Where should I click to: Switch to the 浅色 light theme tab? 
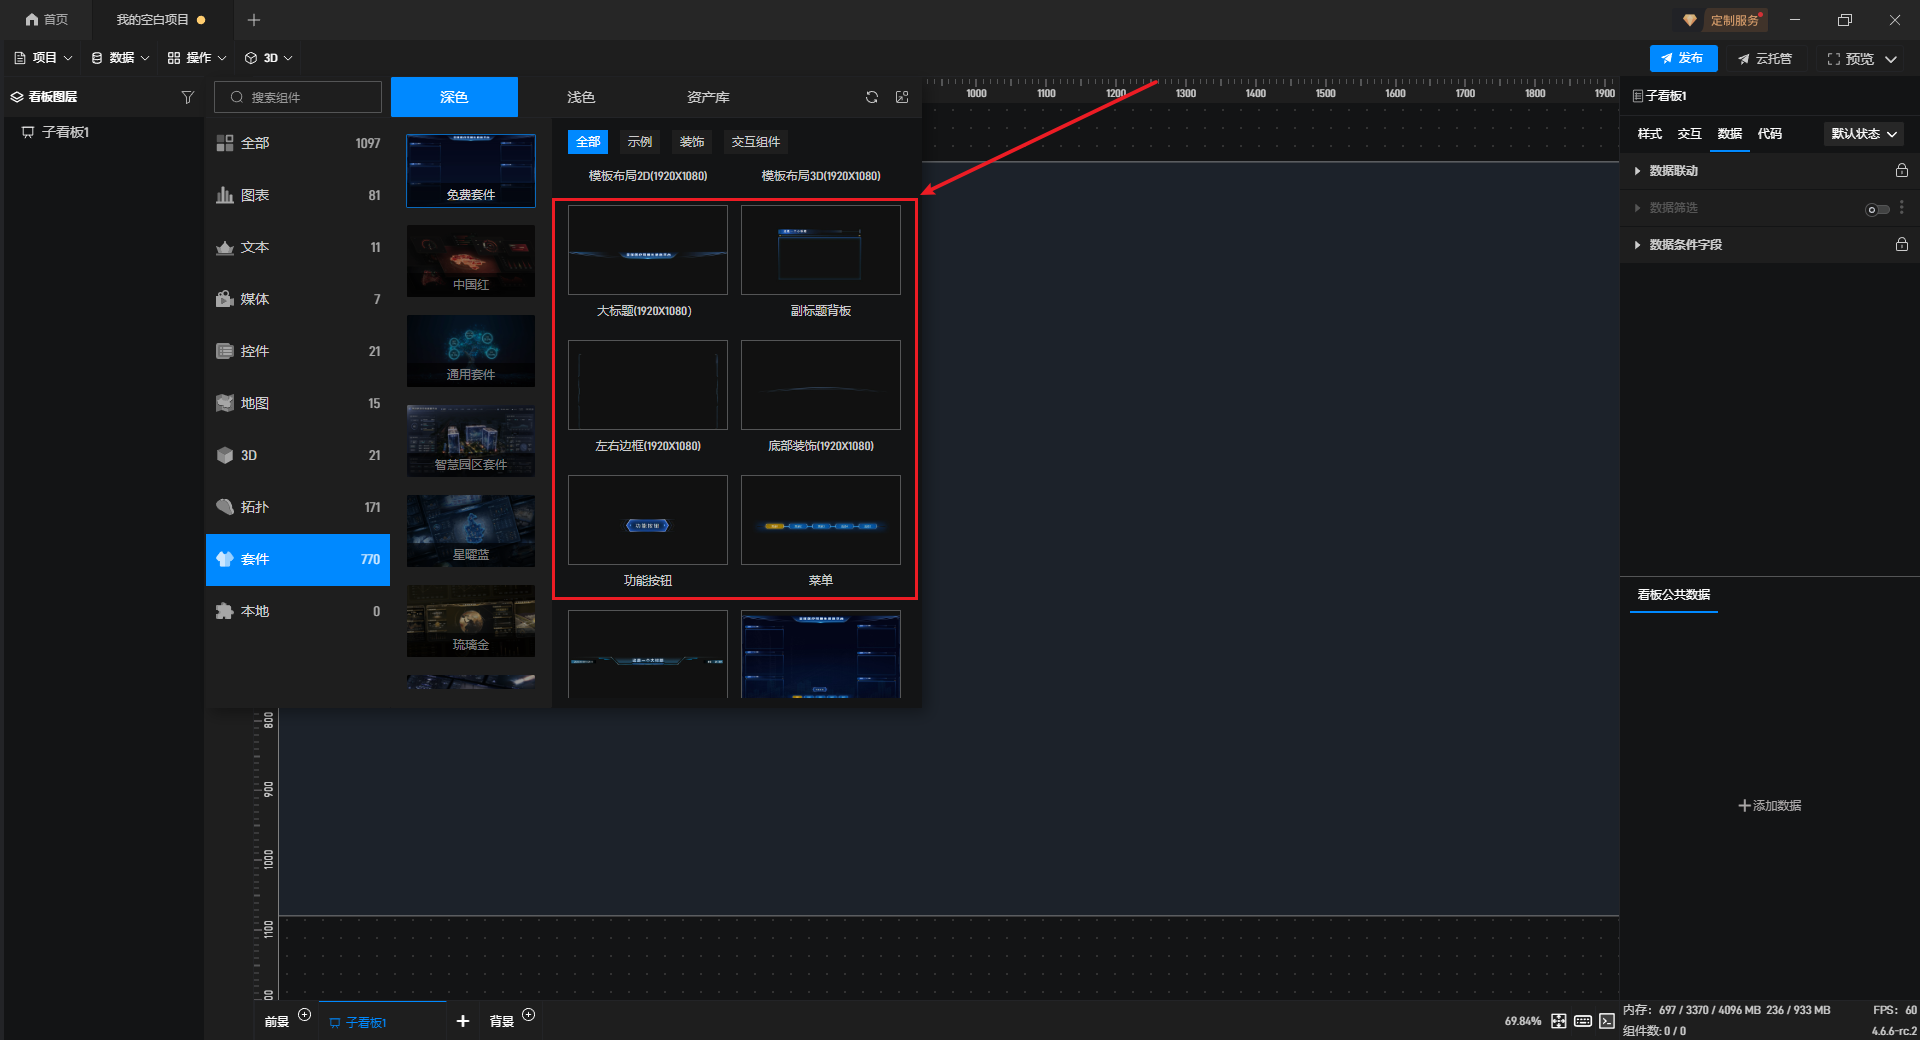581,97
